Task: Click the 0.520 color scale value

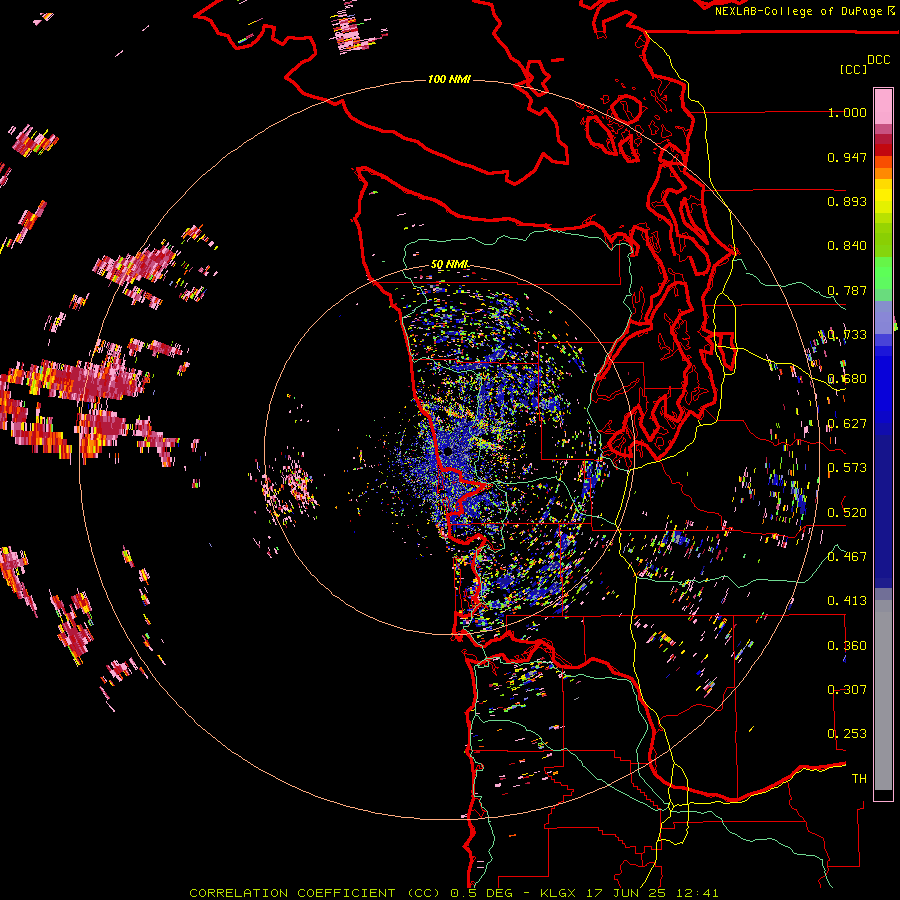Action: (847, 512)
